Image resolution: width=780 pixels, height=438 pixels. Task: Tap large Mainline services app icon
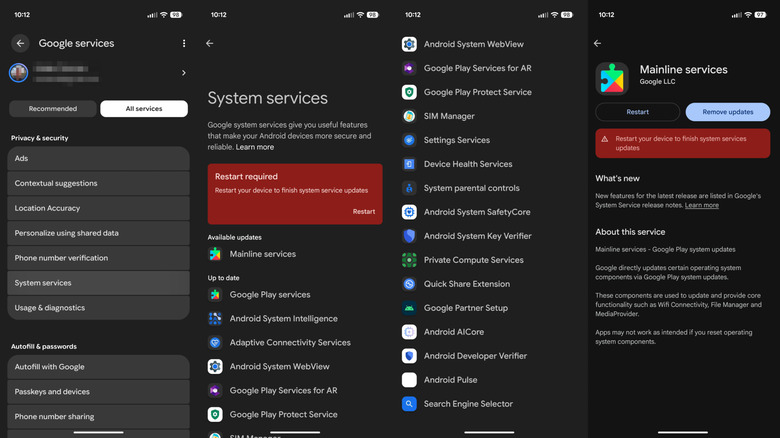(612, 79)
